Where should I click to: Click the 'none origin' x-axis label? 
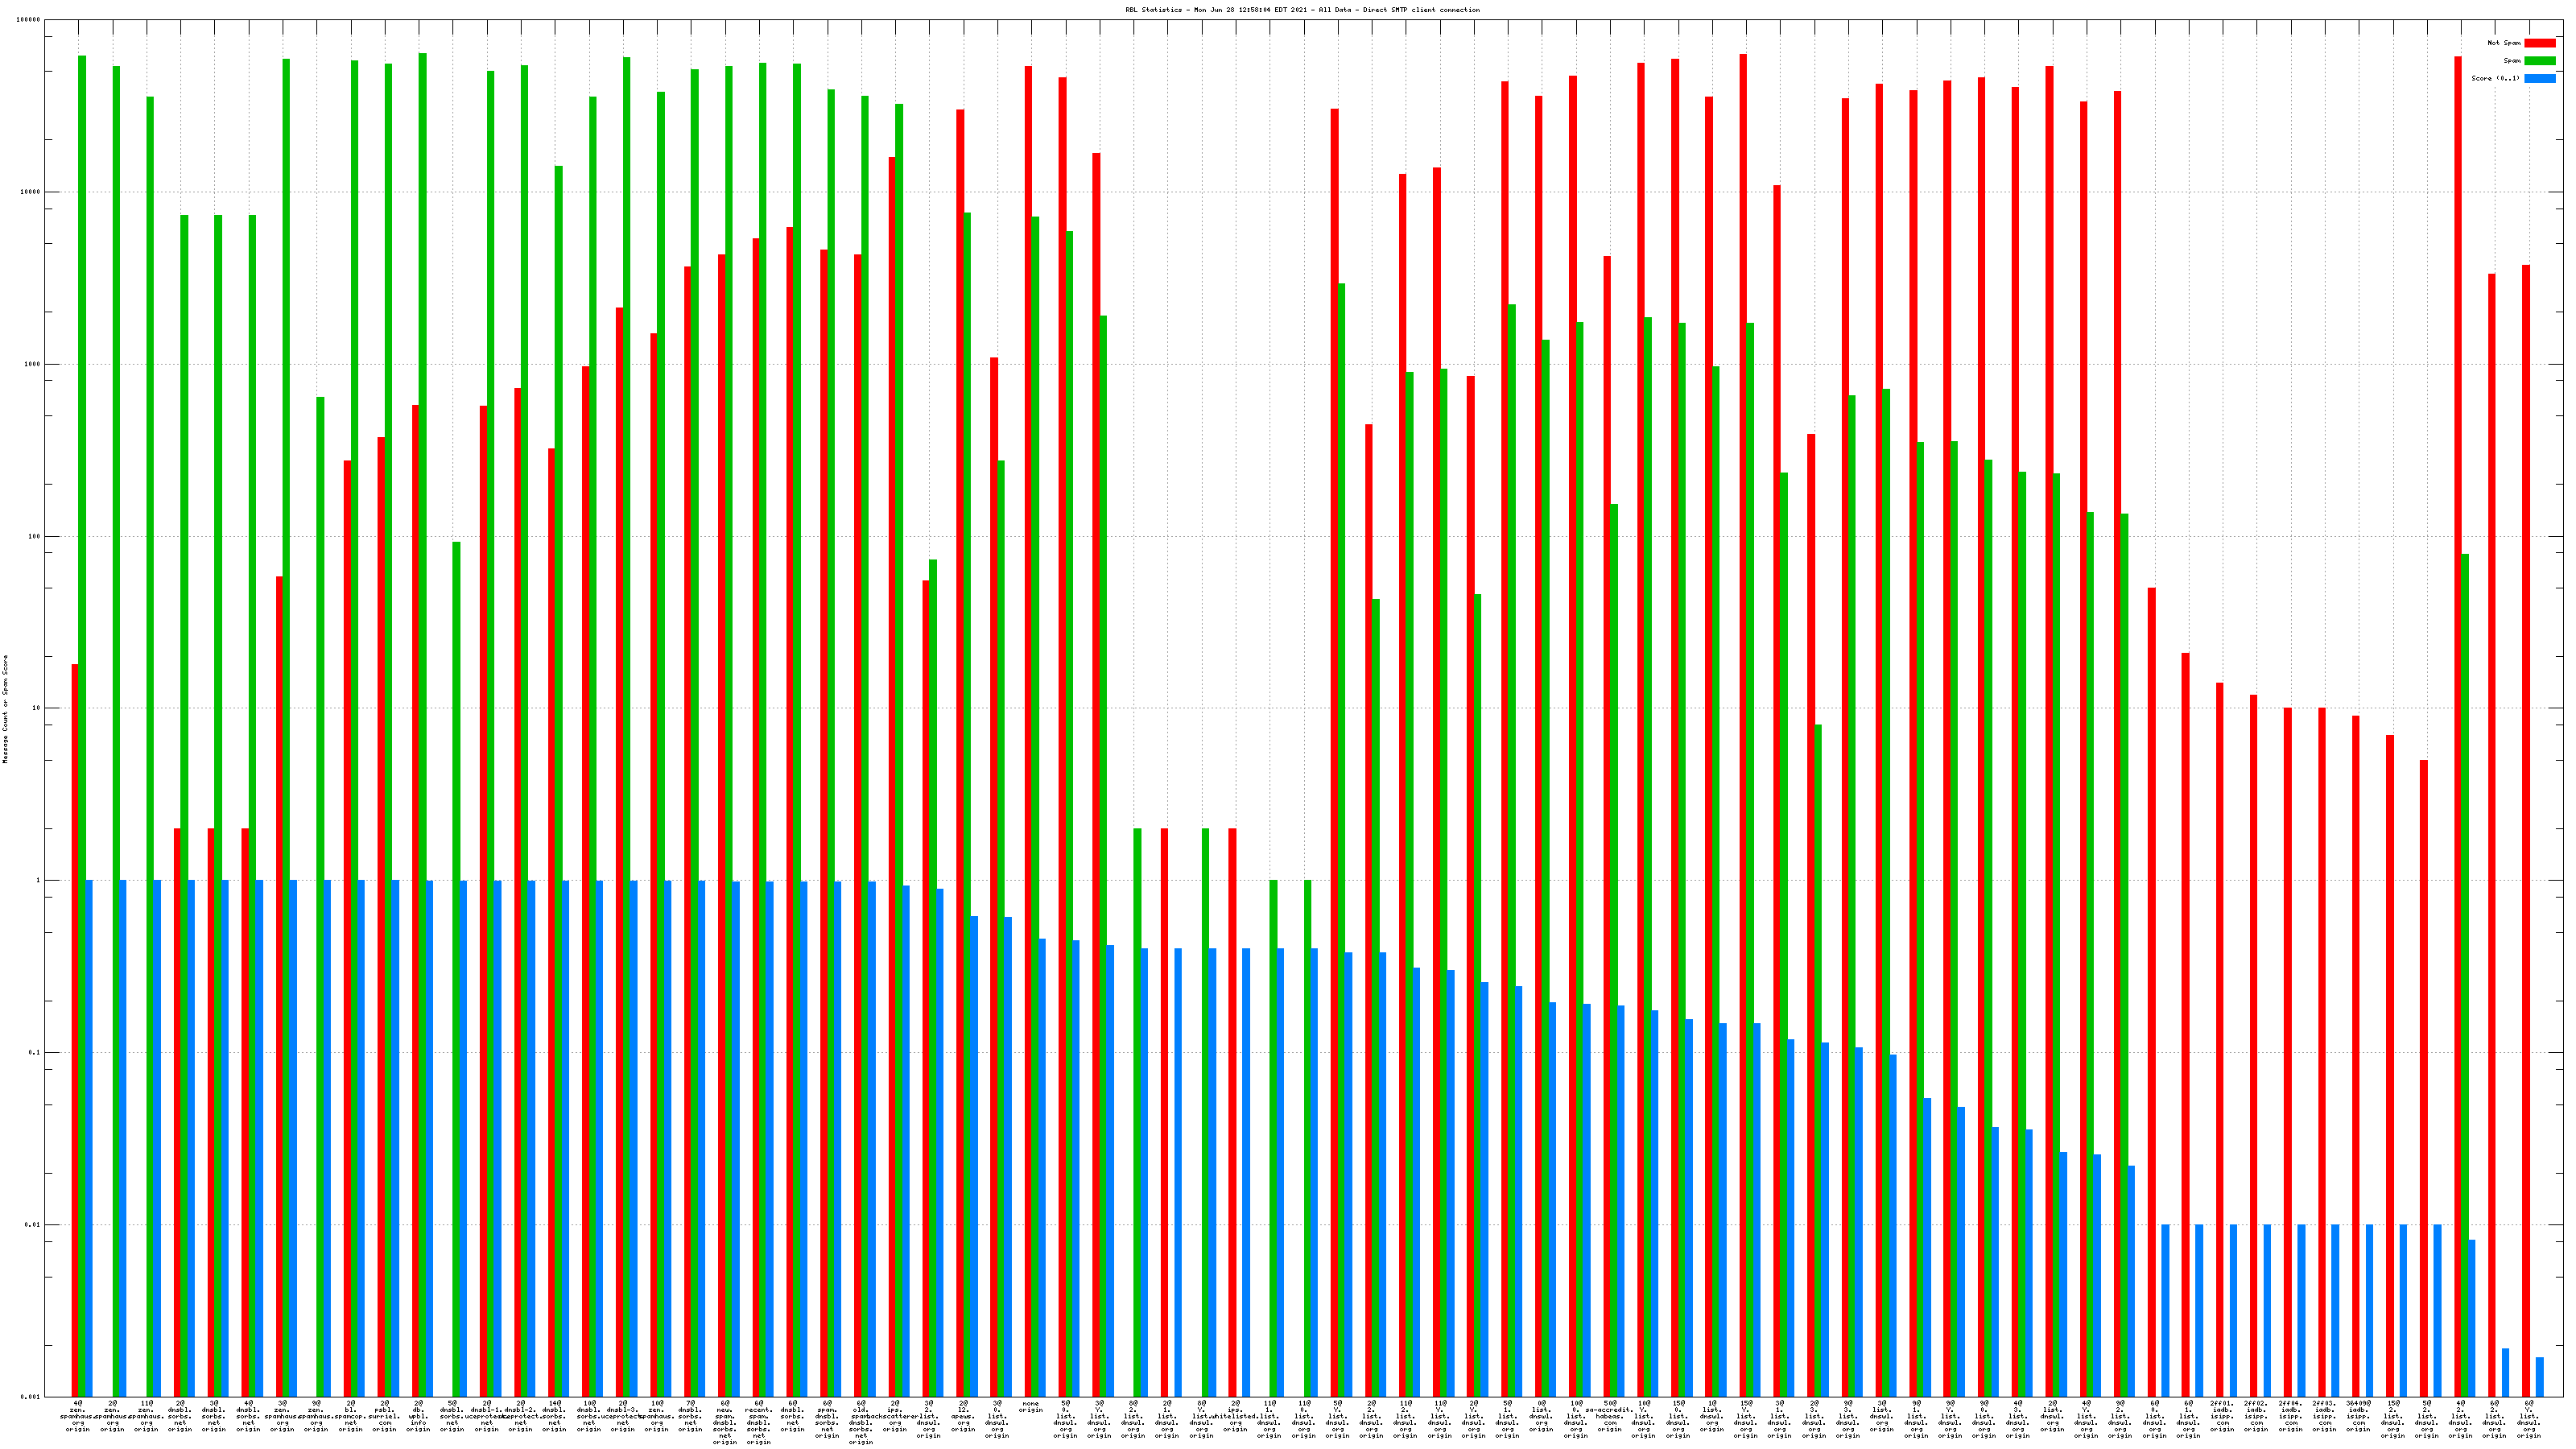[1031, 1407]
